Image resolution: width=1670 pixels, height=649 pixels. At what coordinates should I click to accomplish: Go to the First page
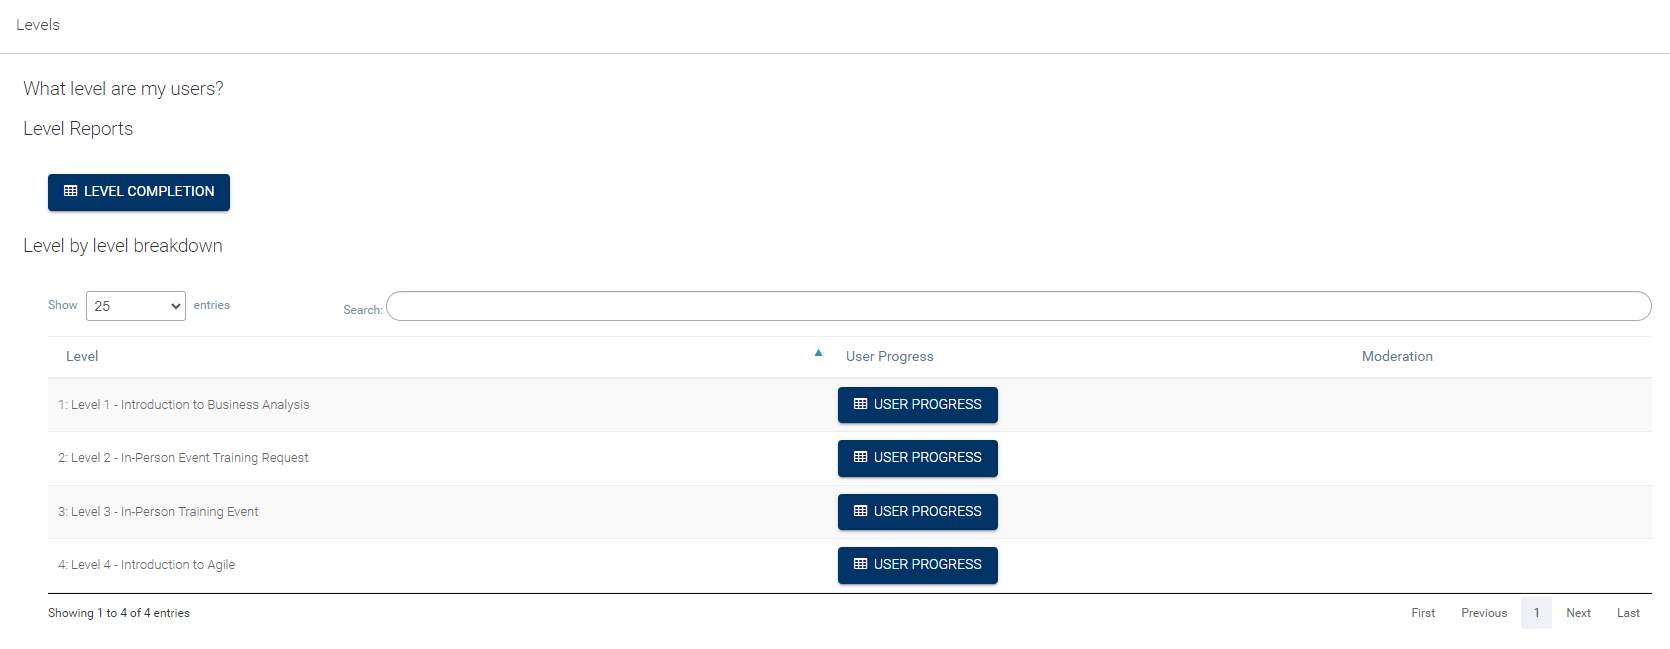[x=1423, y=613]
